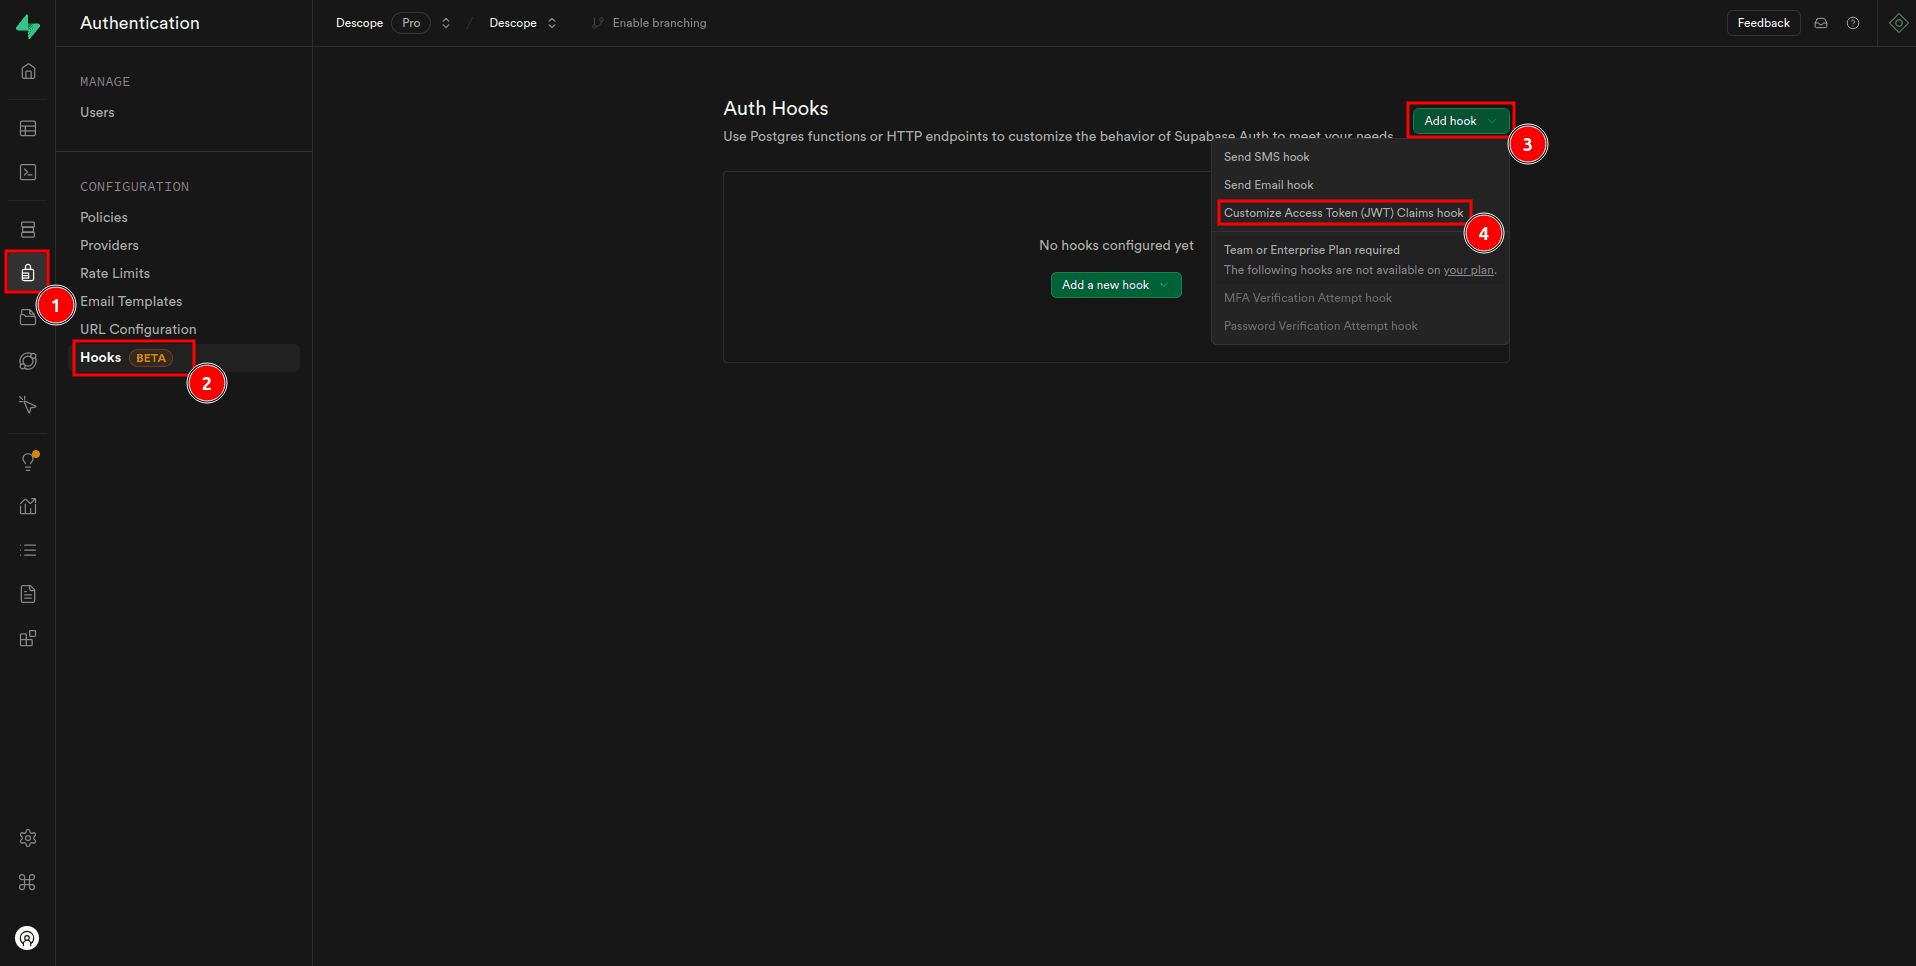1916x966 pixels.
Task: Open the Table Editor icon in sidebar
Action: (x=28, y=129)
